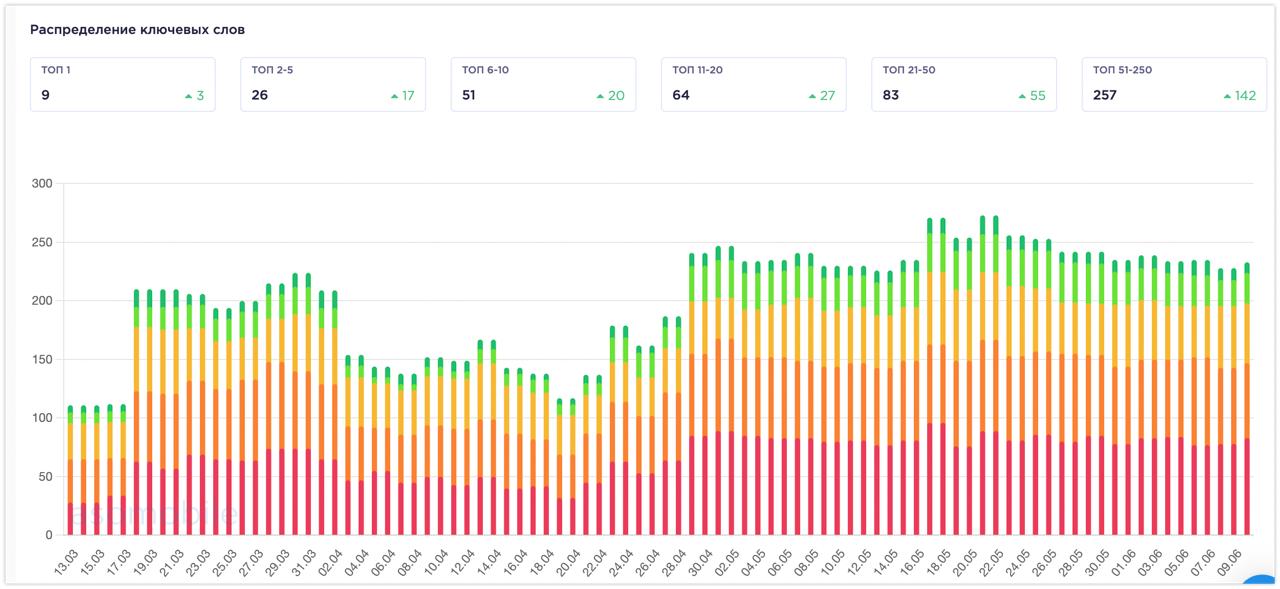Choose the ТОП 11-20 card label
Image resolution: width=1280 pixels, height=589 pixels.
[x=698, y=70]
